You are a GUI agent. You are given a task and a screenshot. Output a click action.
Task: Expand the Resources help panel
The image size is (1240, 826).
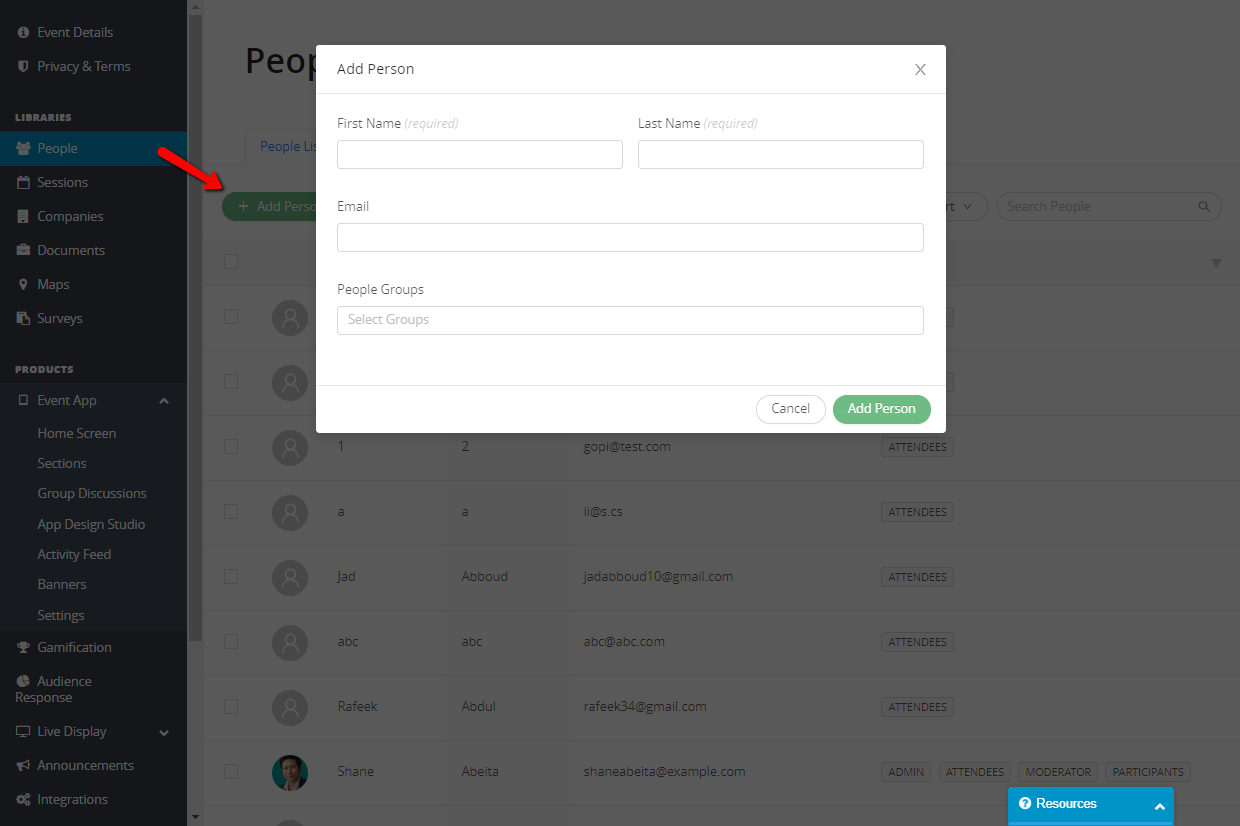tap(1090, 804)
